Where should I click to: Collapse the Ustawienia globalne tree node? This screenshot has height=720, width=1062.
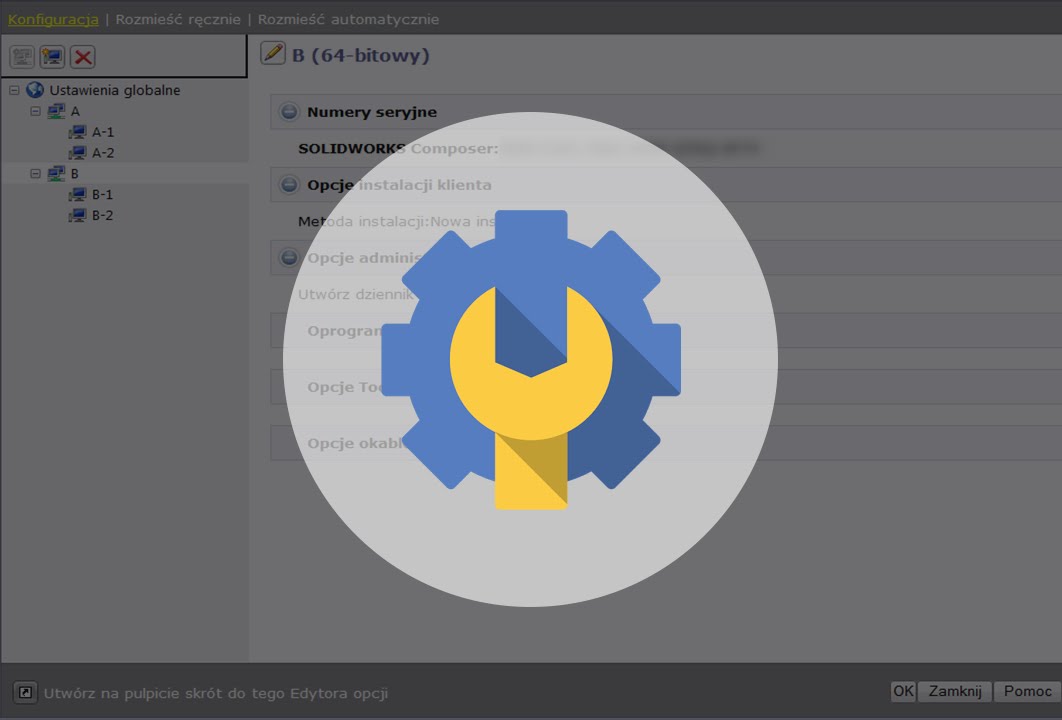pyautogui.click(x=14, y=89)
